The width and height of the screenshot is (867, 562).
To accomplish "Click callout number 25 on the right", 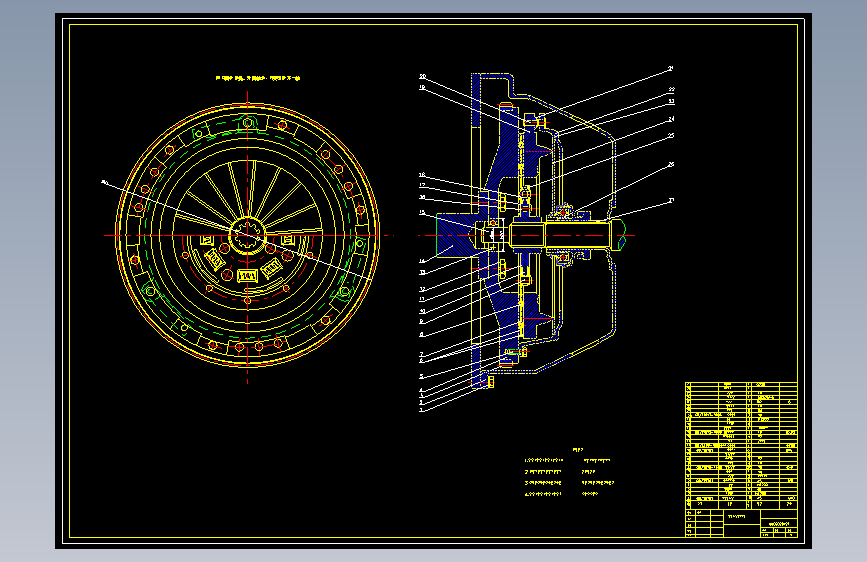I will tap(671, 136).
